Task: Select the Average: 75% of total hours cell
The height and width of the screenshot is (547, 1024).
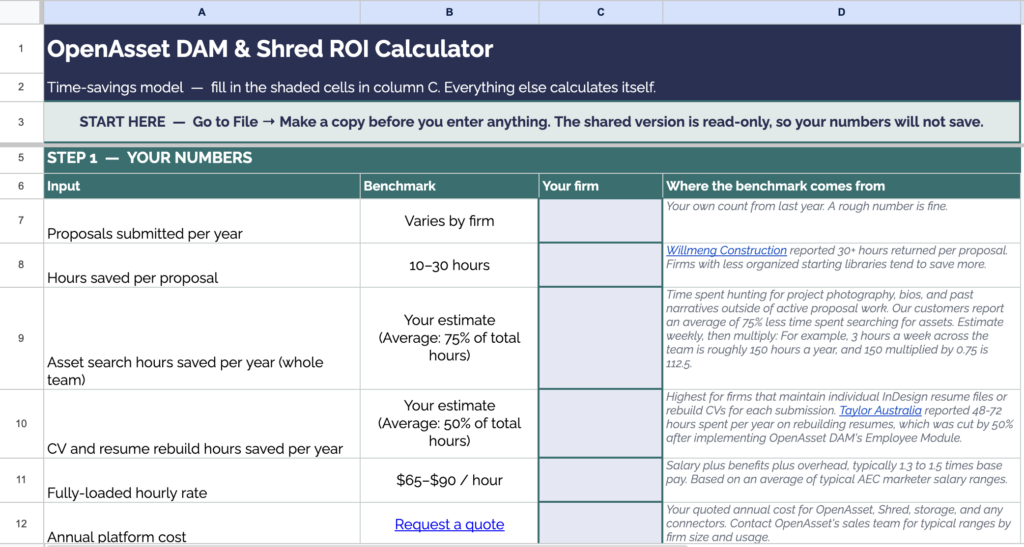Action: [449, 338]
